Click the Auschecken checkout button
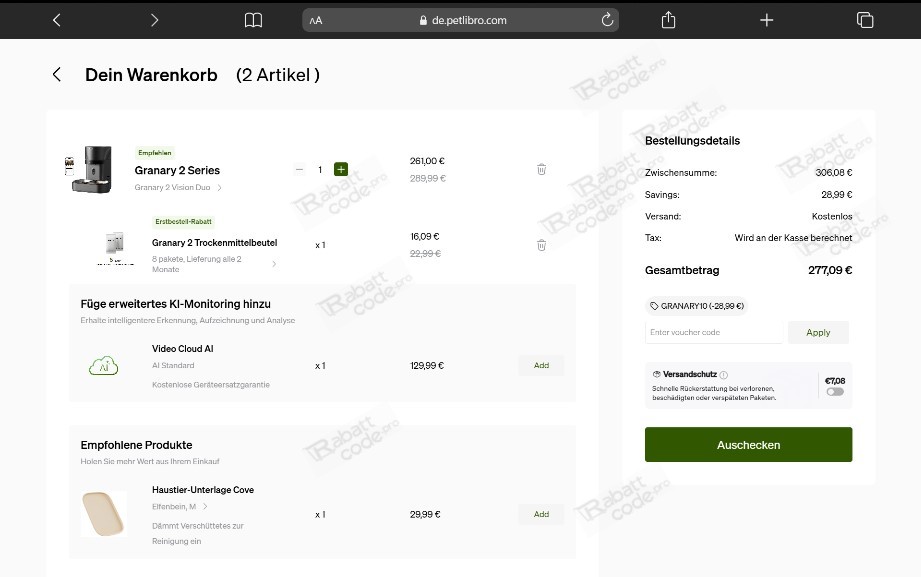 748,445
